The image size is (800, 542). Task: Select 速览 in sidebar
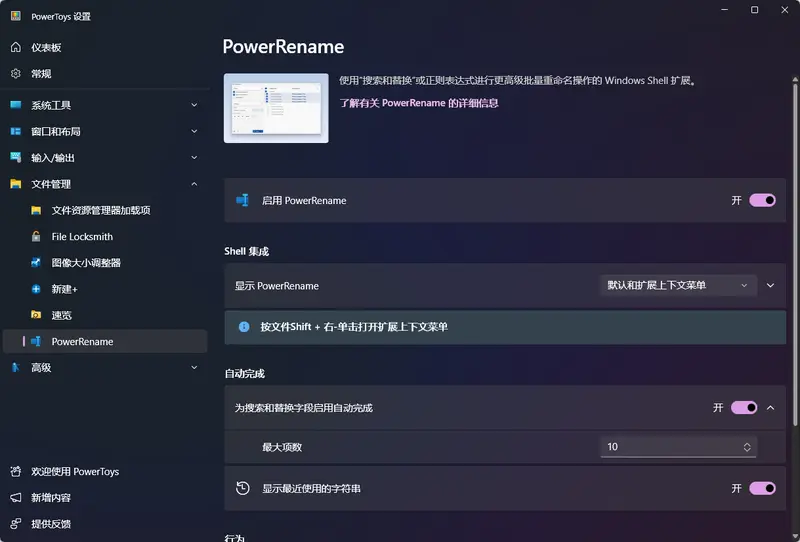(105, 315)
